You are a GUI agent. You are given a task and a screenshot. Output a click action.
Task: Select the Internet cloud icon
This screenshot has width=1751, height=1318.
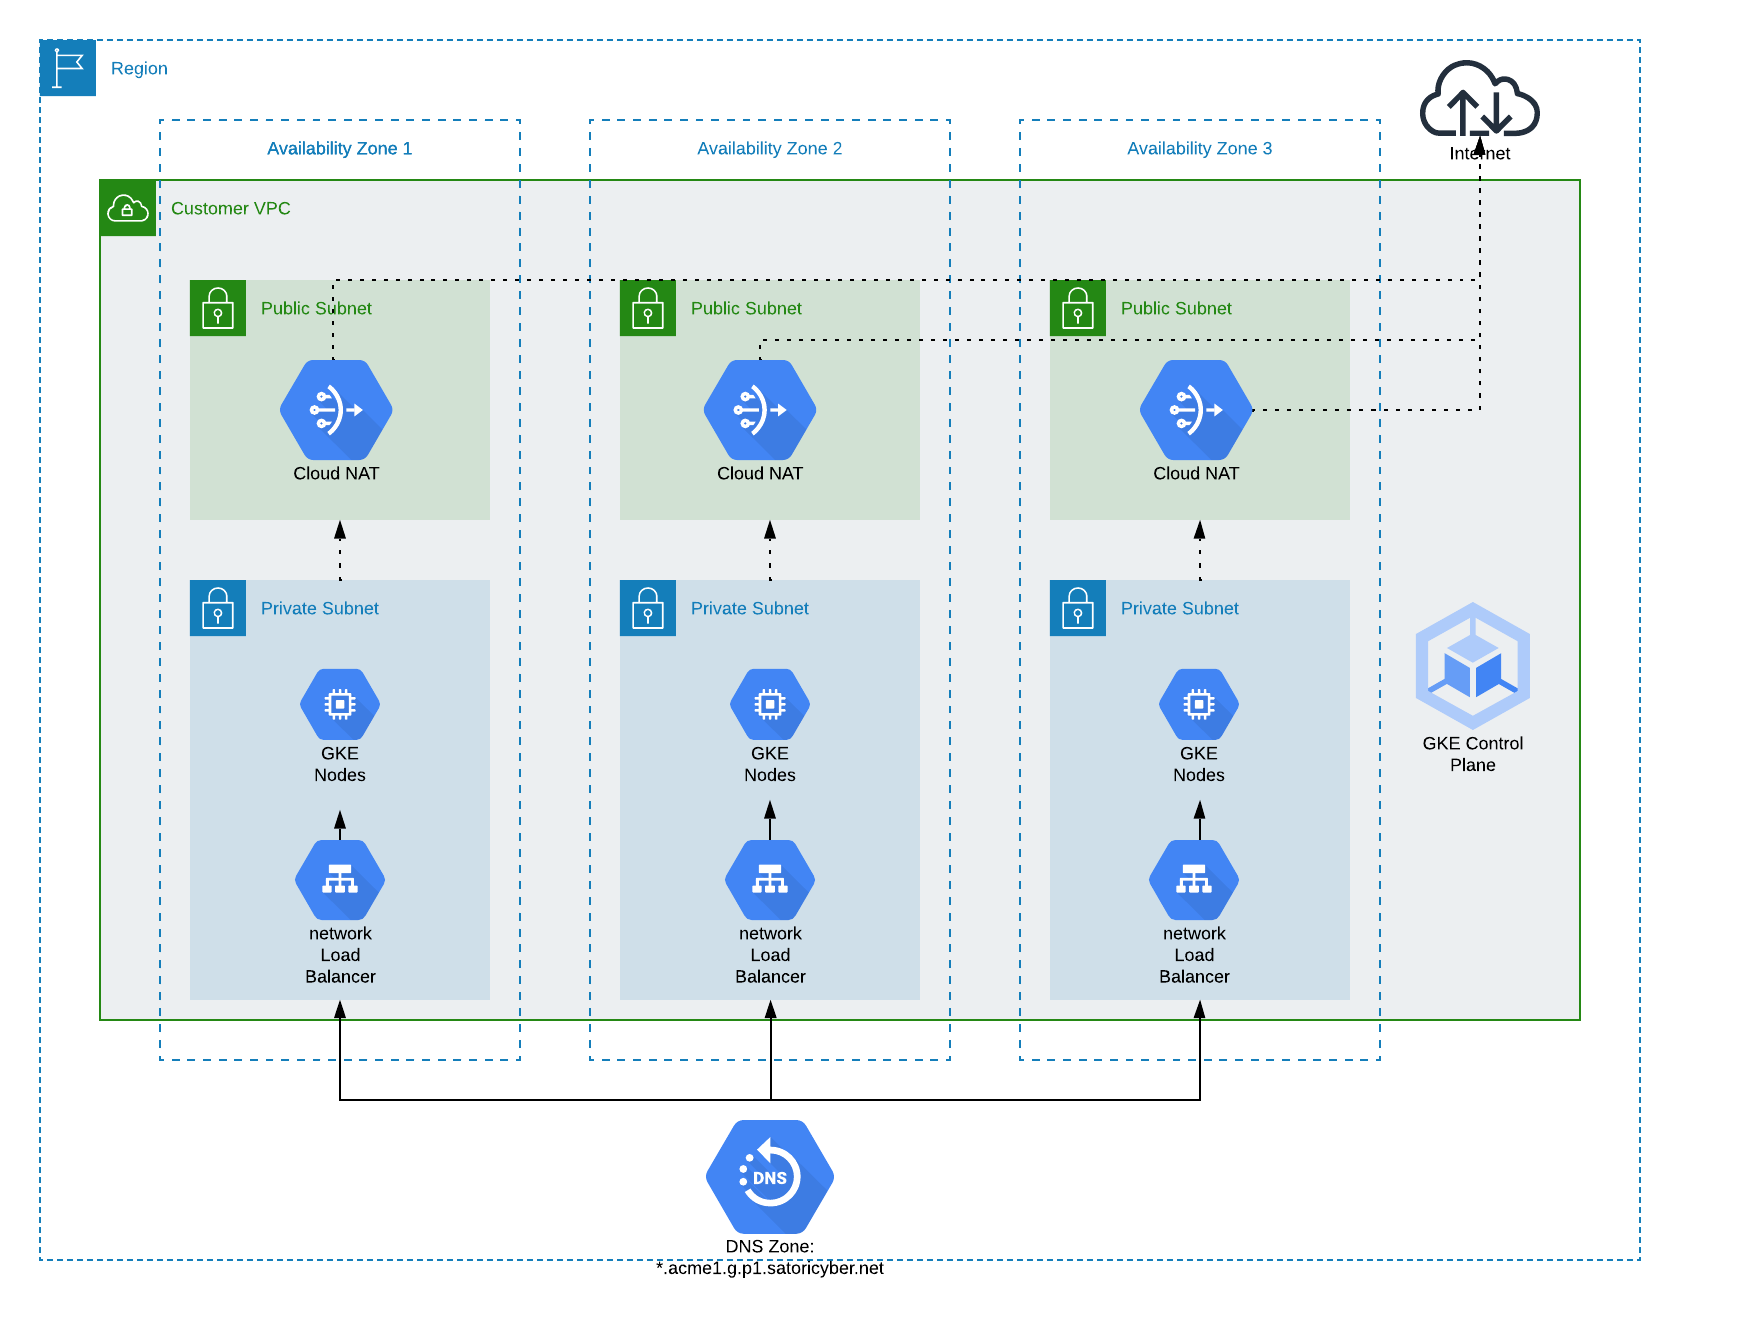(1479, 98)
